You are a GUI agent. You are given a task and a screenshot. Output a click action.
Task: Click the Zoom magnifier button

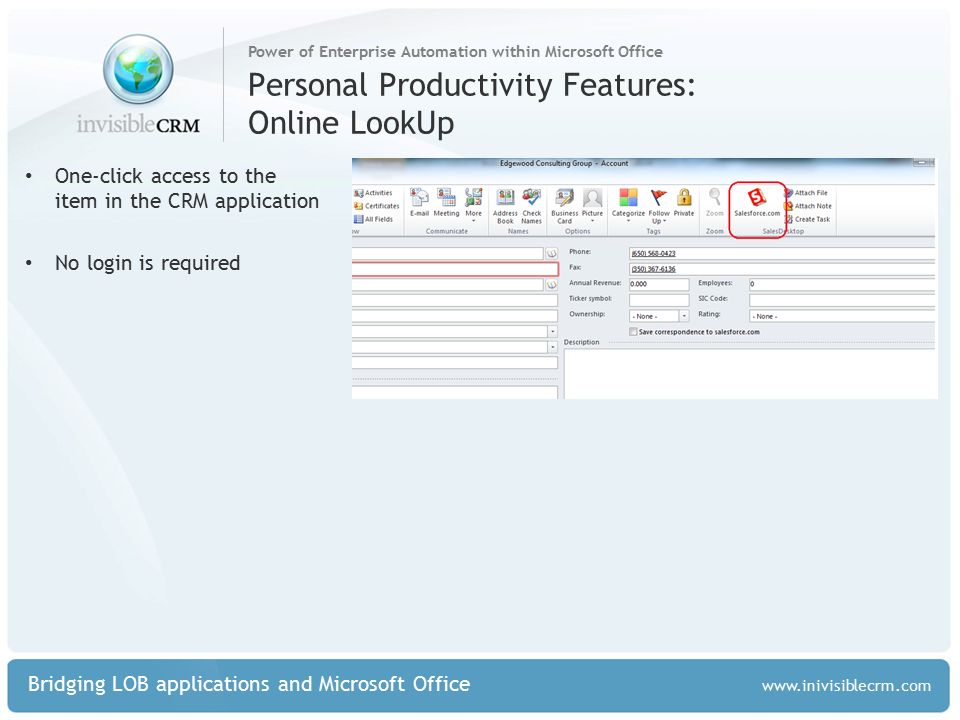coord(714,203)
